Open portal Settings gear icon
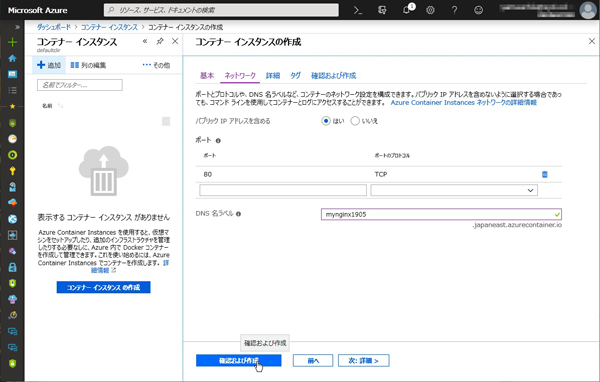The height and width of the screenshot is (382, 600). pyautogui.click(x=430, y=10)
